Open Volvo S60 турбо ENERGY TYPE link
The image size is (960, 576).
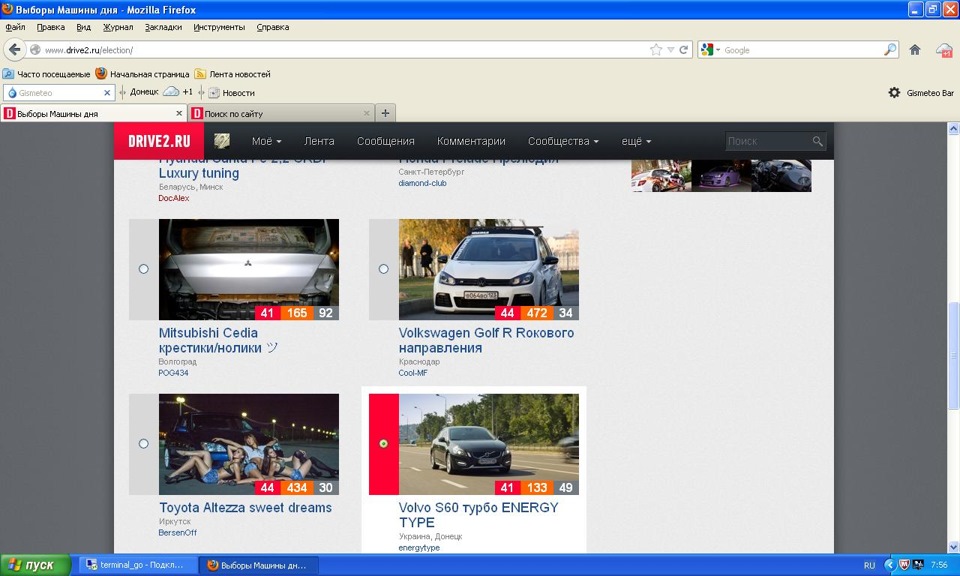(478, 515)
